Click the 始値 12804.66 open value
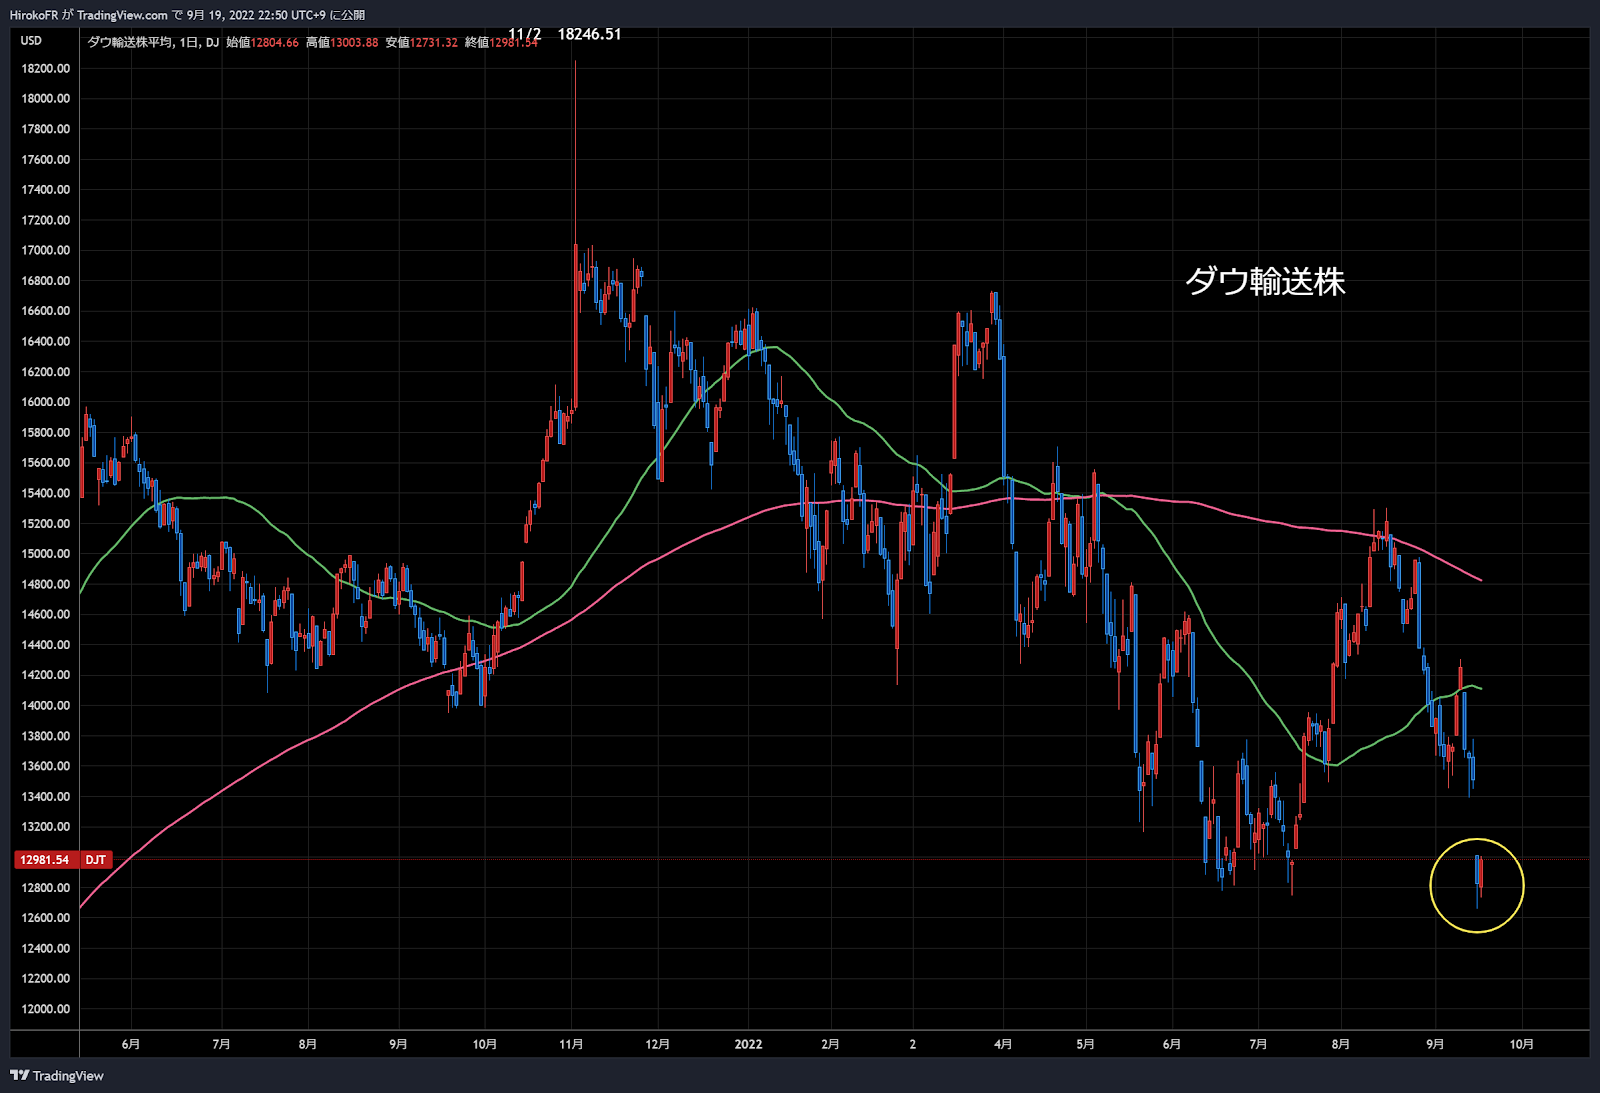This screenshot has height=1093, width=1600. (x=262, y=42)
